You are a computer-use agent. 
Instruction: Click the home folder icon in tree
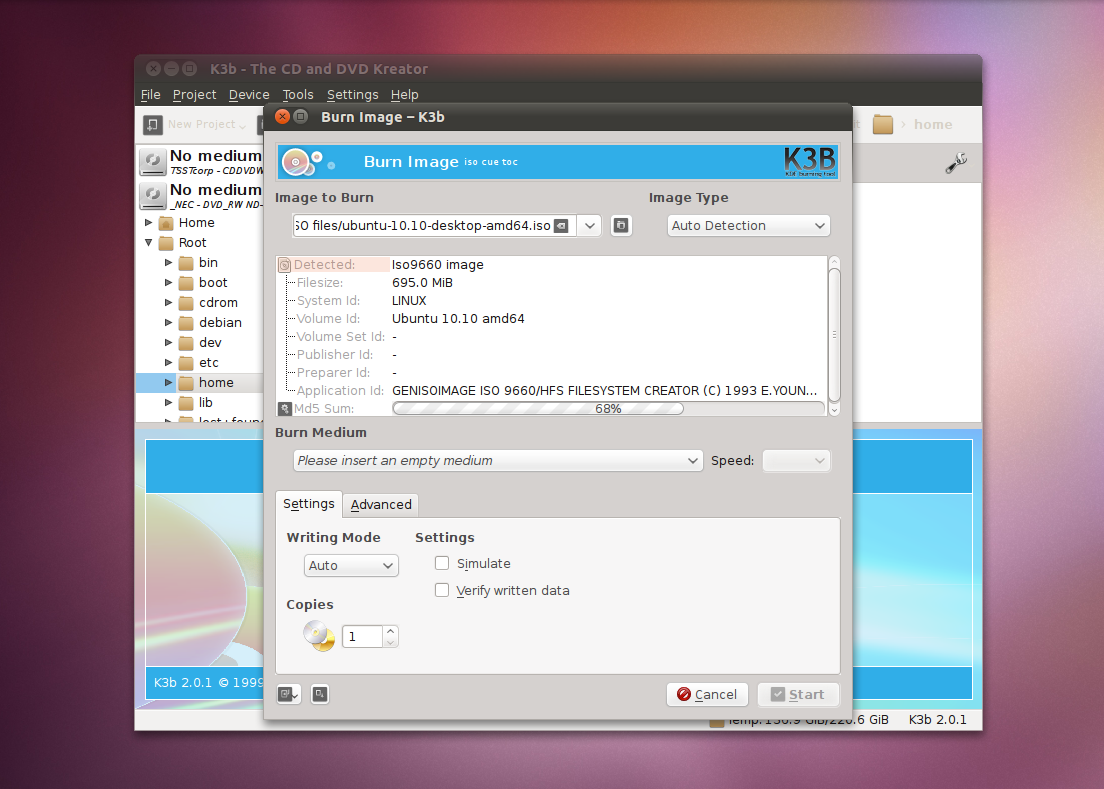point(186,382)
